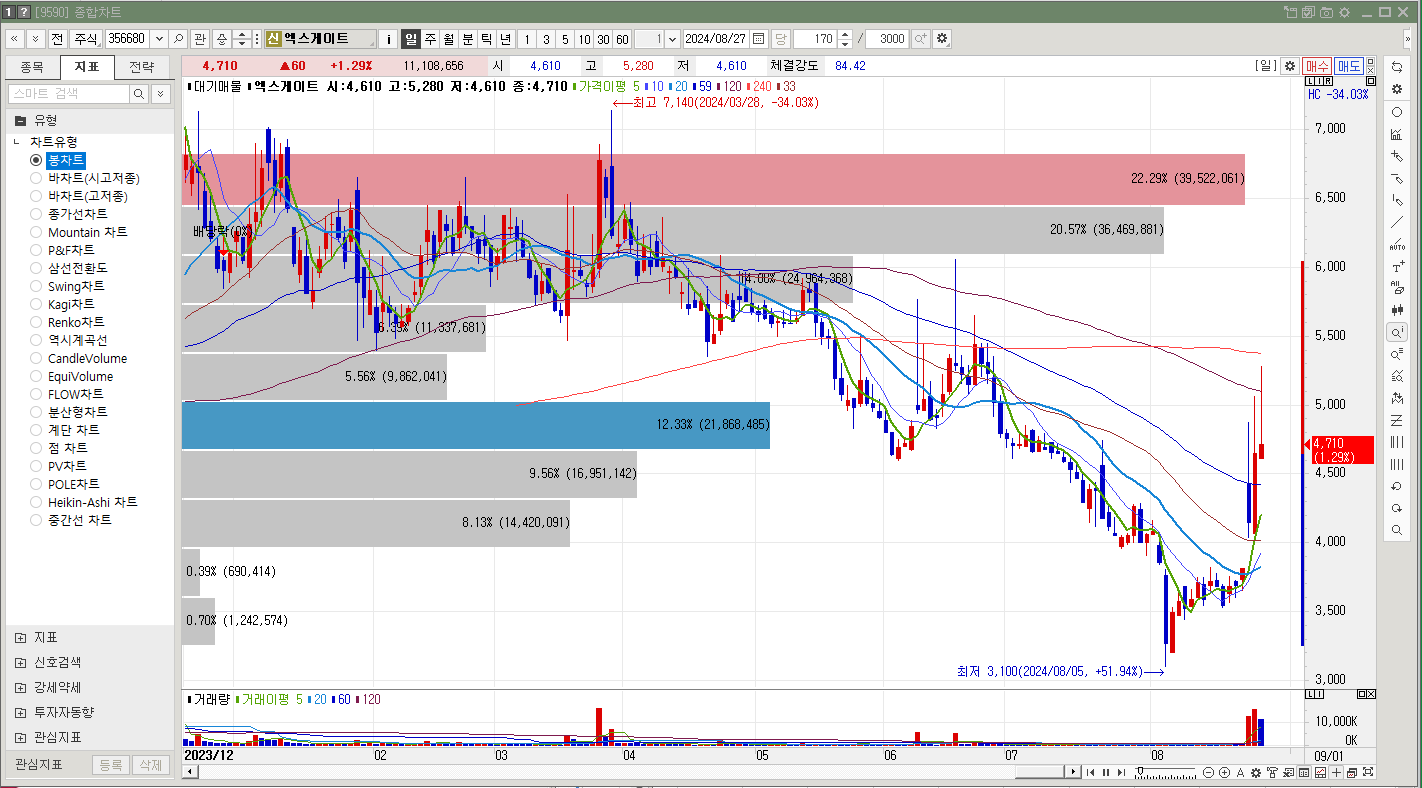Select the 봉차트 radio button

[36, 160]
